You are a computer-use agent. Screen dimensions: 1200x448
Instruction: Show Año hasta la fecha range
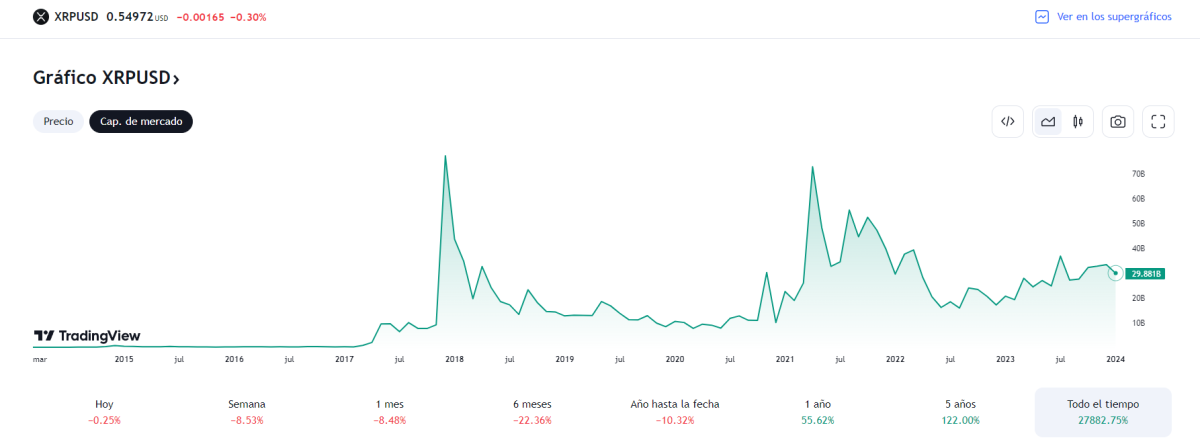[675, 411]
